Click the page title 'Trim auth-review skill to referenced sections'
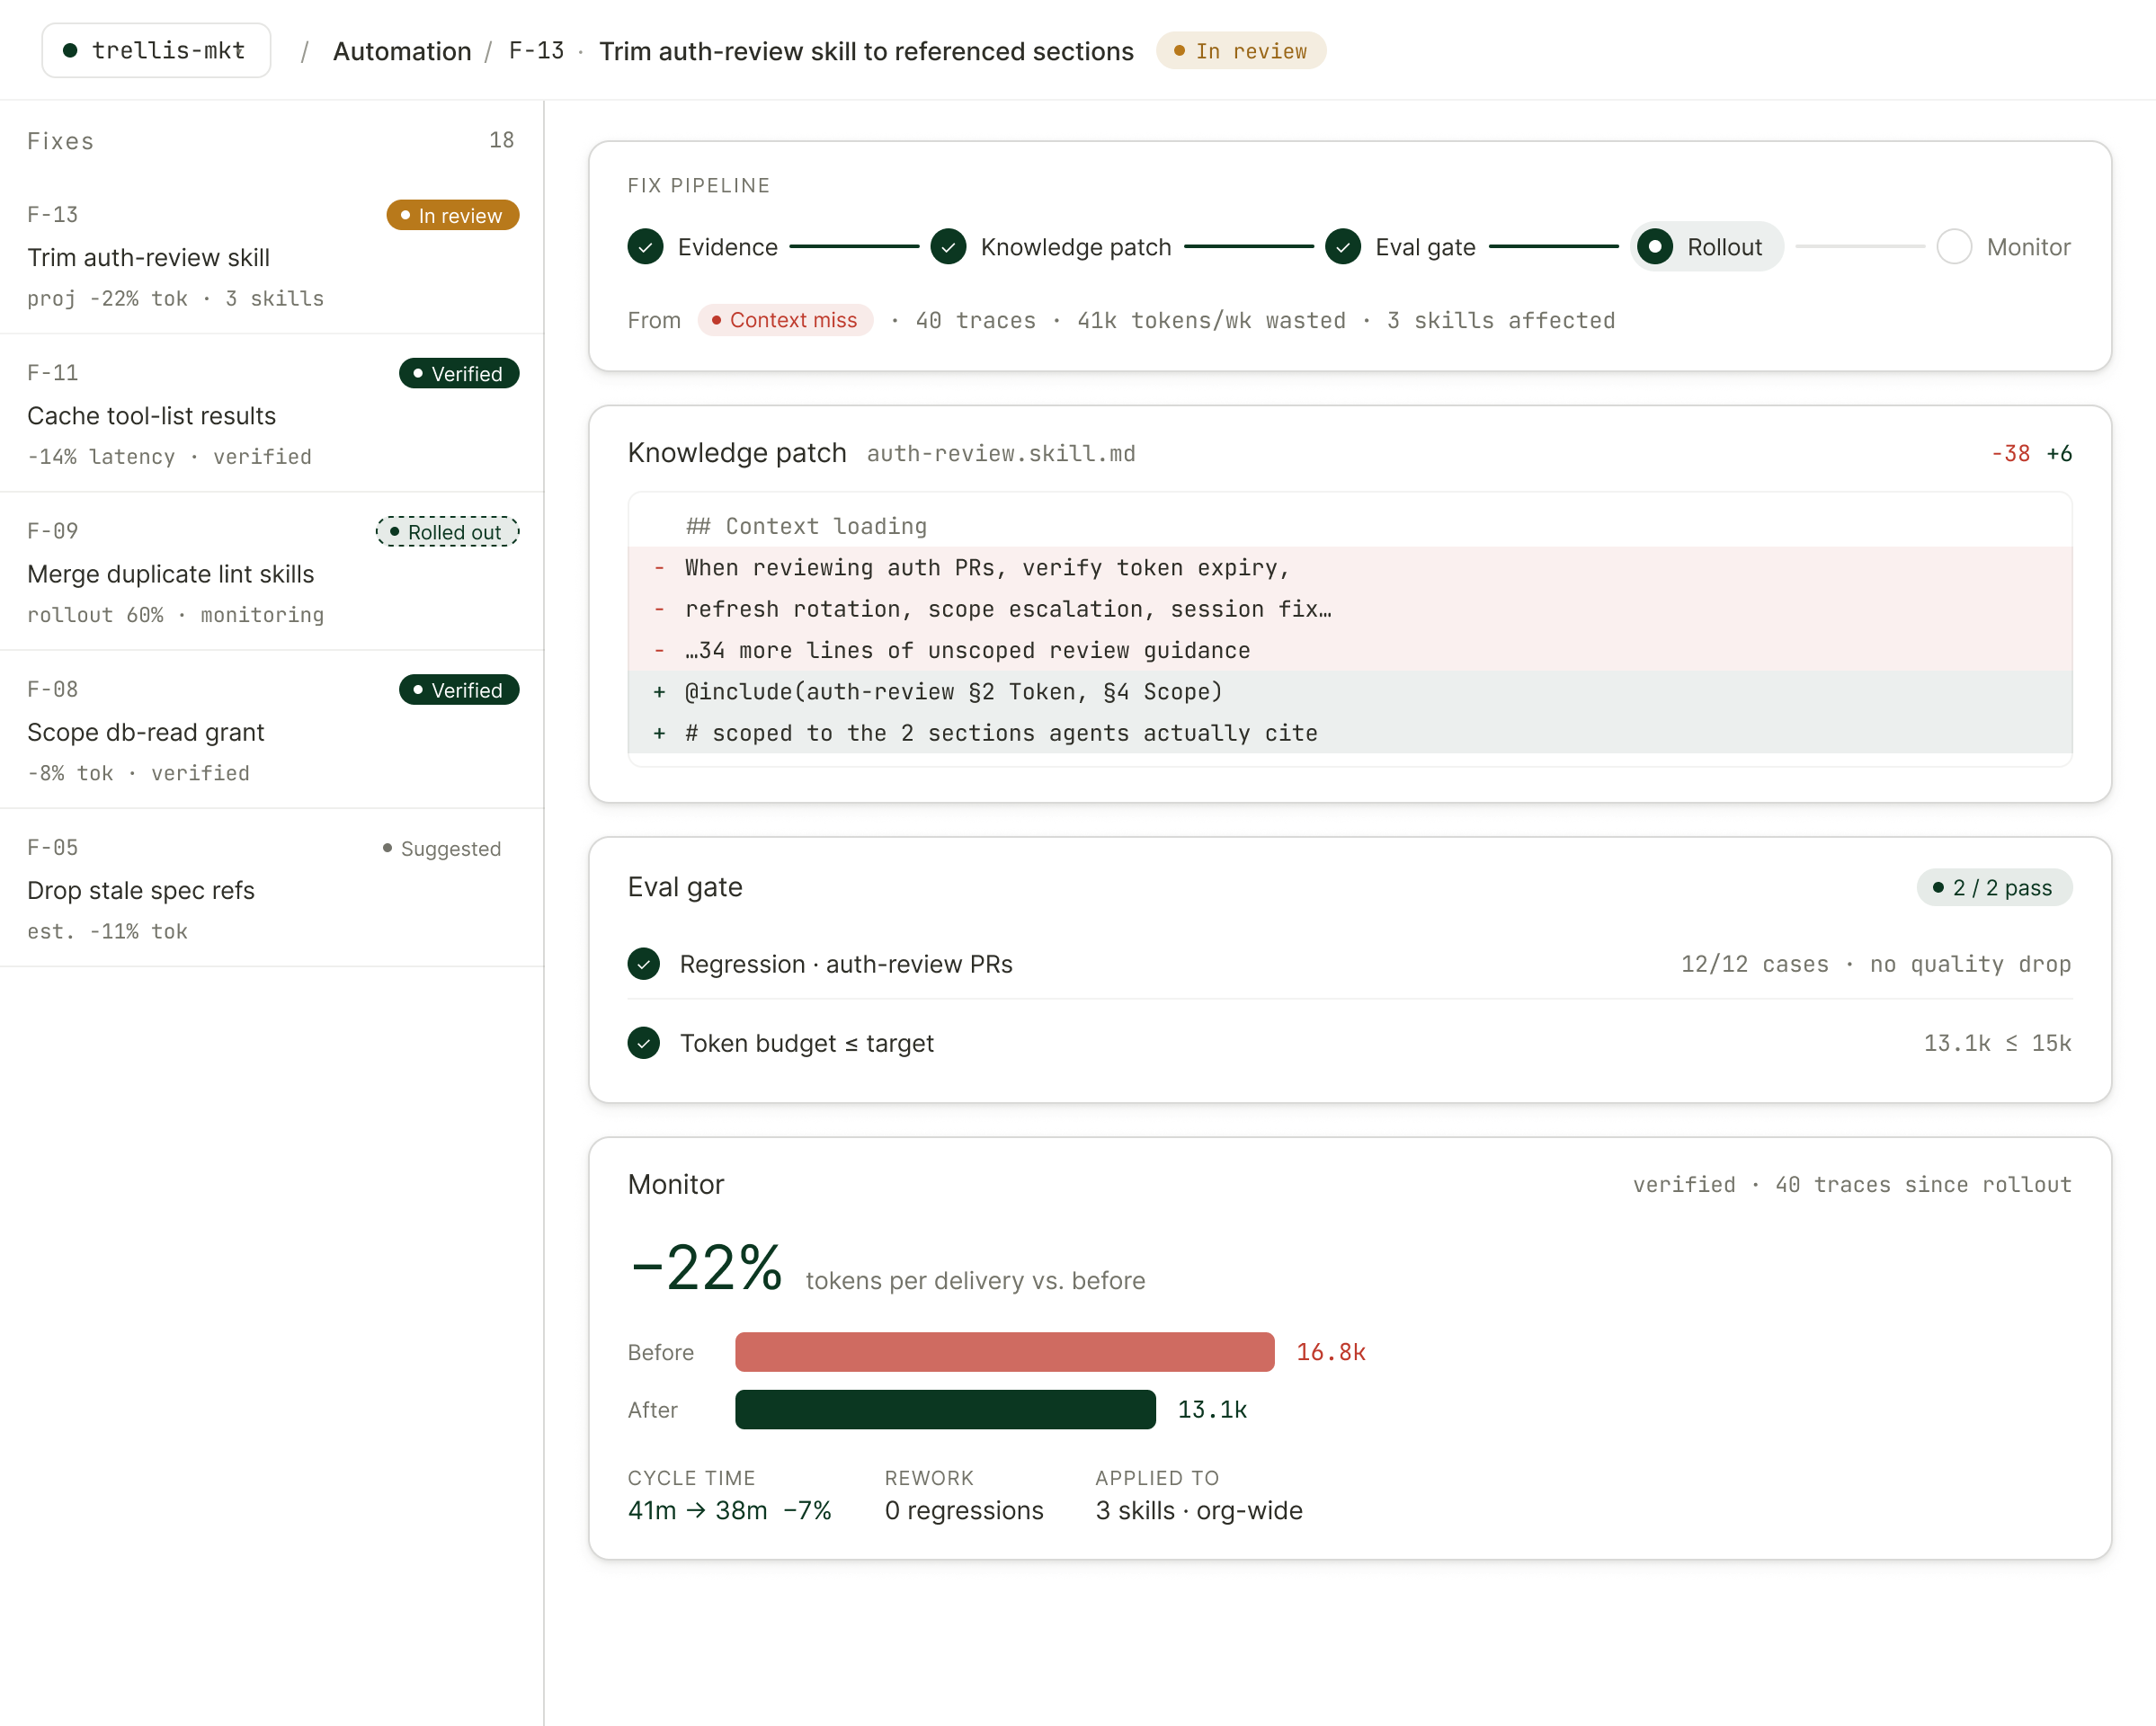Image resolution: width=2156 pixels, height=1726 pixels. point(866,51)
